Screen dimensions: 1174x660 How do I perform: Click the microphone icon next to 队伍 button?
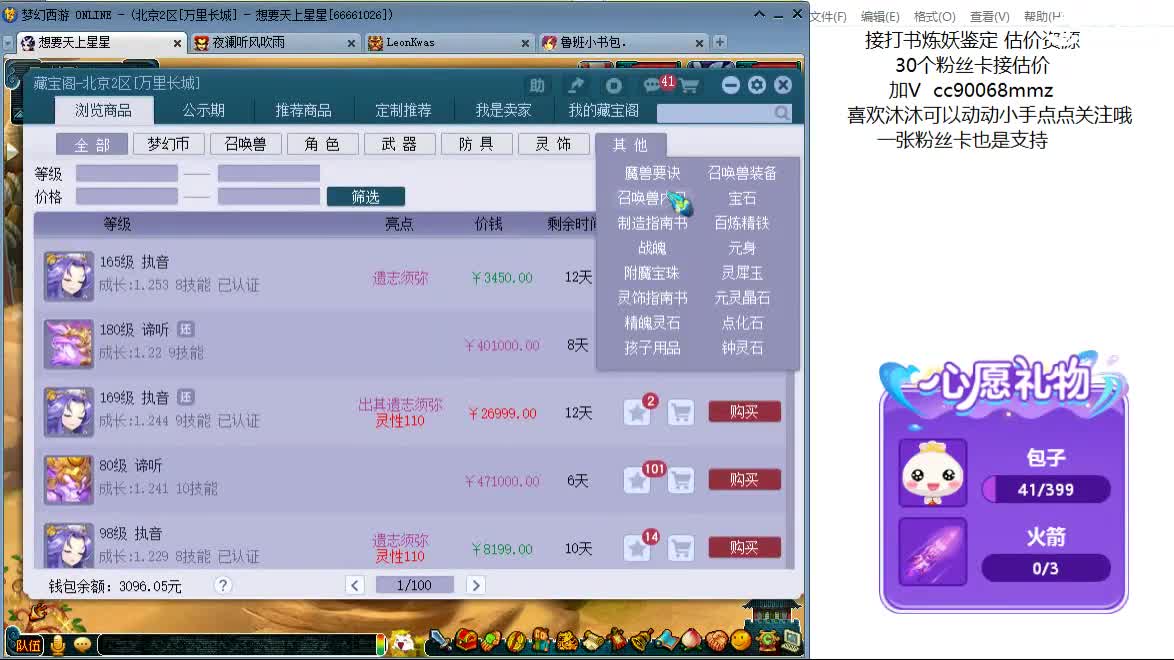55,643
